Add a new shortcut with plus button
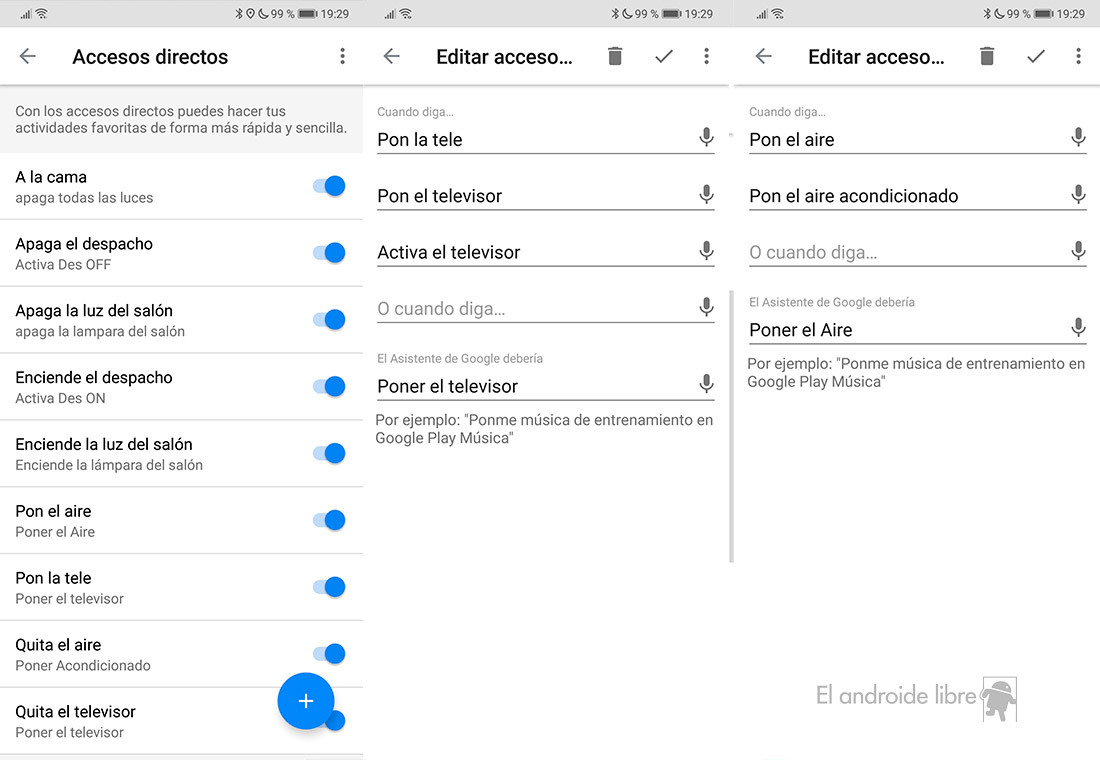Viewport: 1100px width, 760px height. click(x=306, y=700)
